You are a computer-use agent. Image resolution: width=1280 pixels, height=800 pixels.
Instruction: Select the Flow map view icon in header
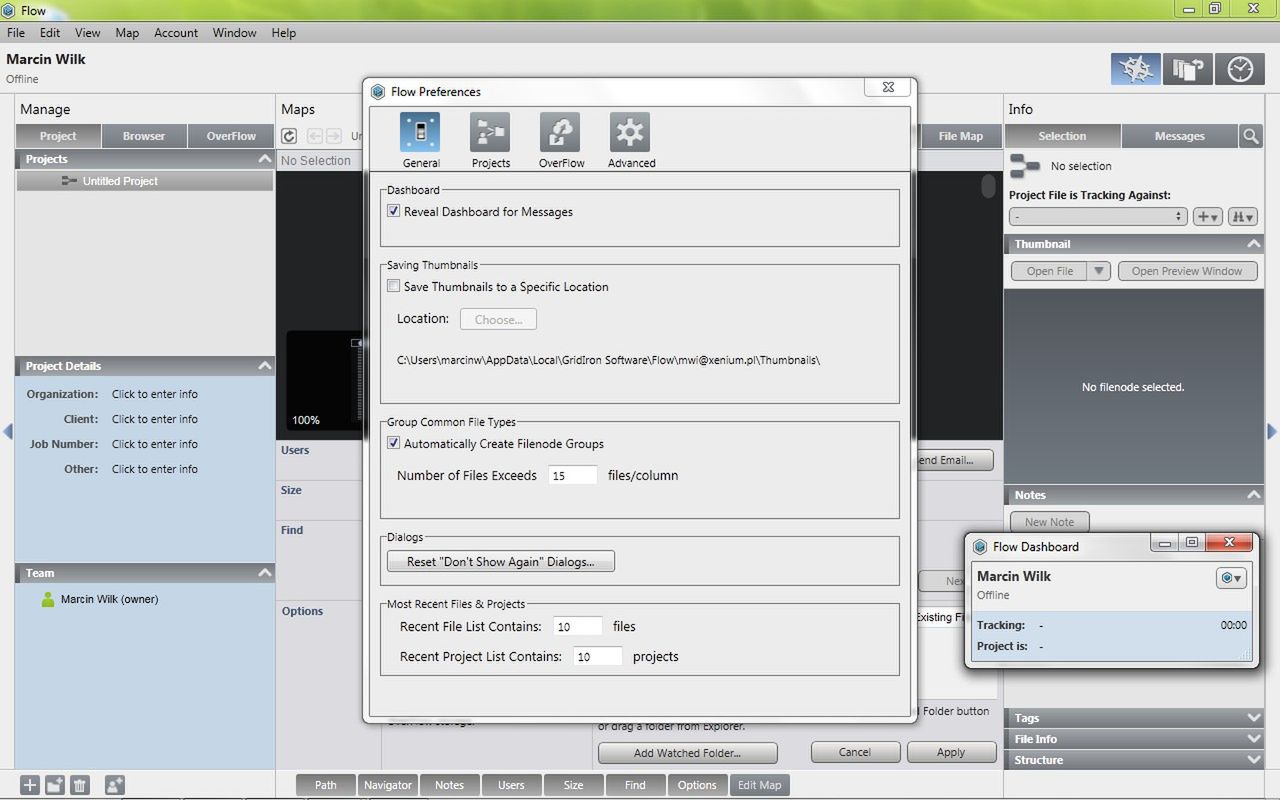tap(1135, 69)
